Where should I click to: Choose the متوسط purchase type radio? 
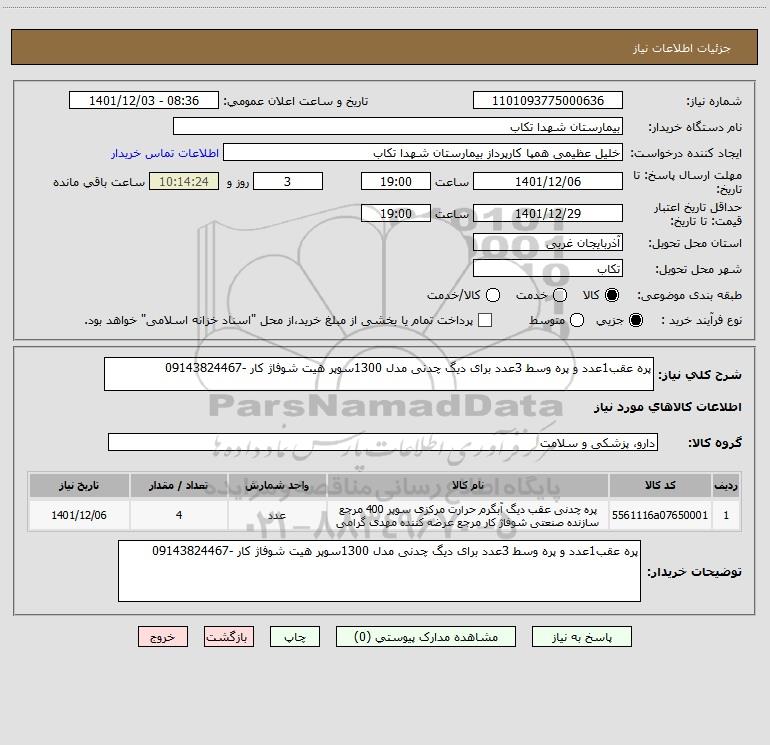(577, 320)
